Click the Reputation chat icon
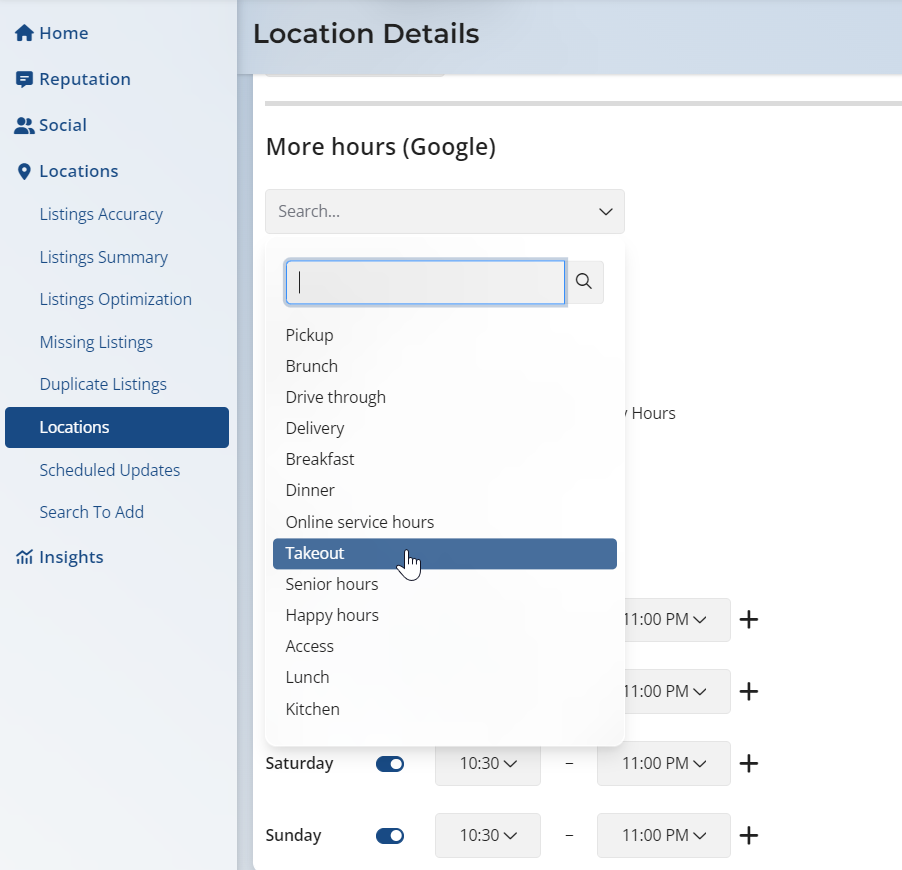The height and width of the screenshot is (870, 902). (x=24, y=79)
